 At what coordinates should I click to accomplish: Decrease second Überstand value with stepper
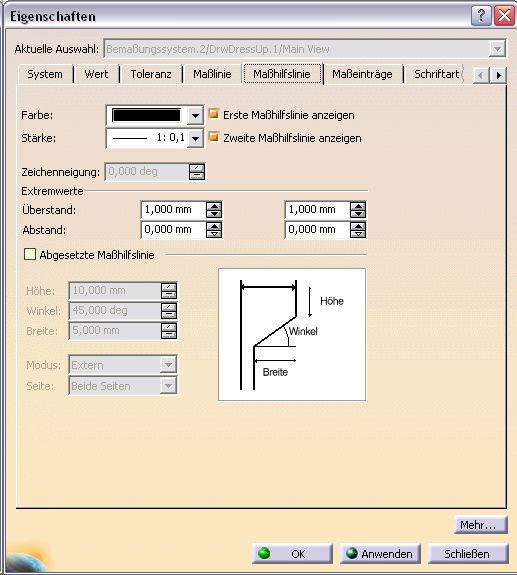[358, 214]
